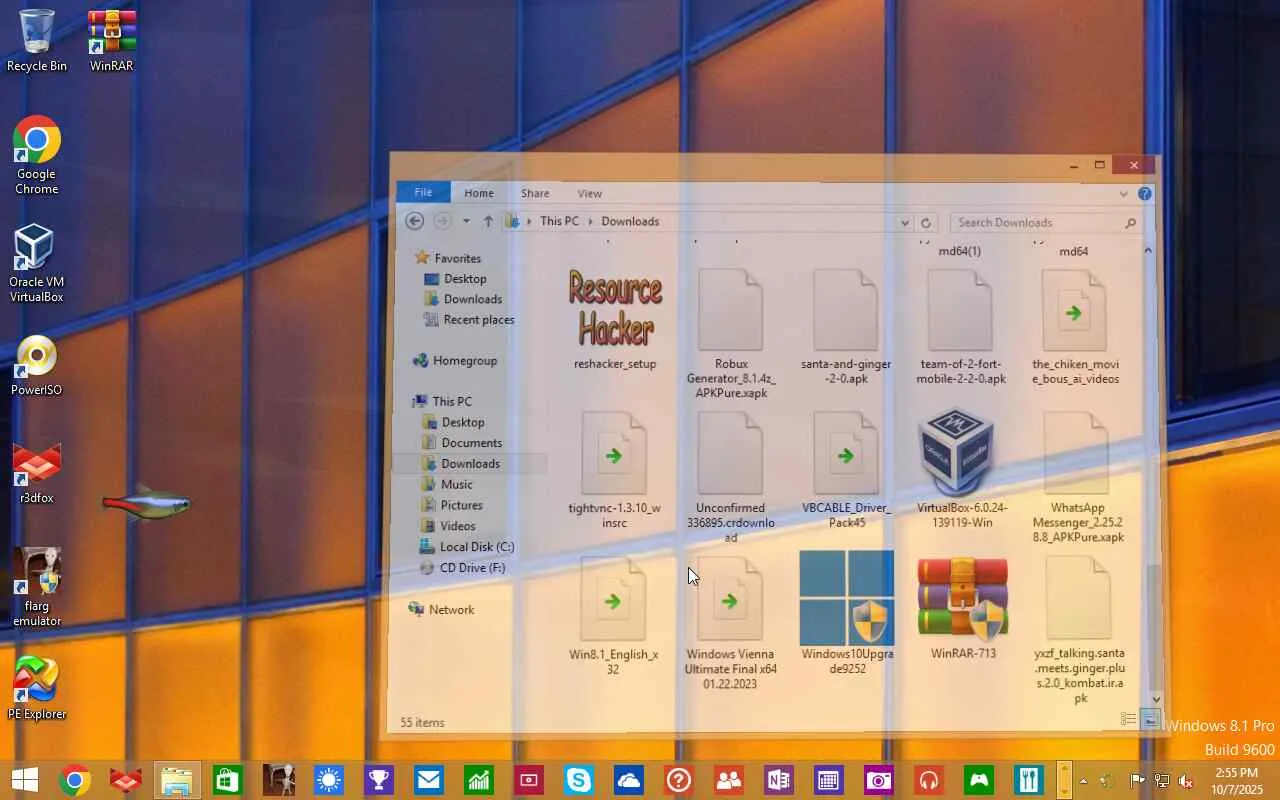Select yxzf_talking.santa.meets.ginger apk file icon
1280x800 pixels.
pos(1078,598)
